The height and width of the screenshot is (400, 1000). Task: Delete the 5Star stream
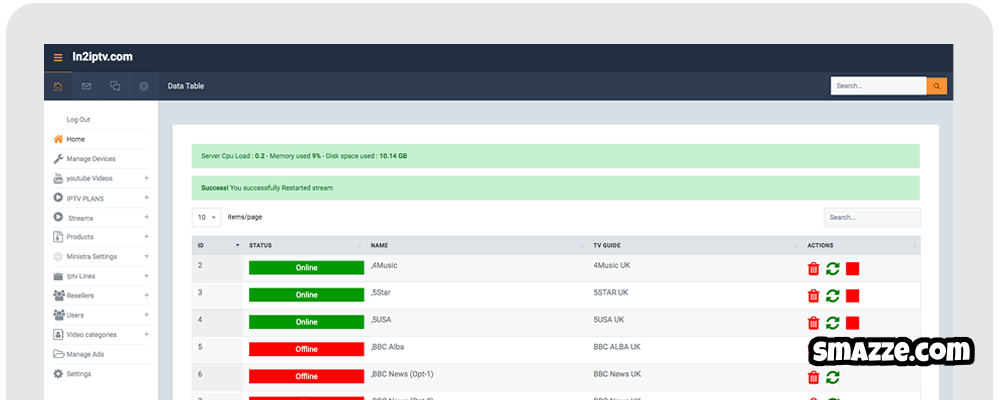pyautogui.click(x=813, y=295)
